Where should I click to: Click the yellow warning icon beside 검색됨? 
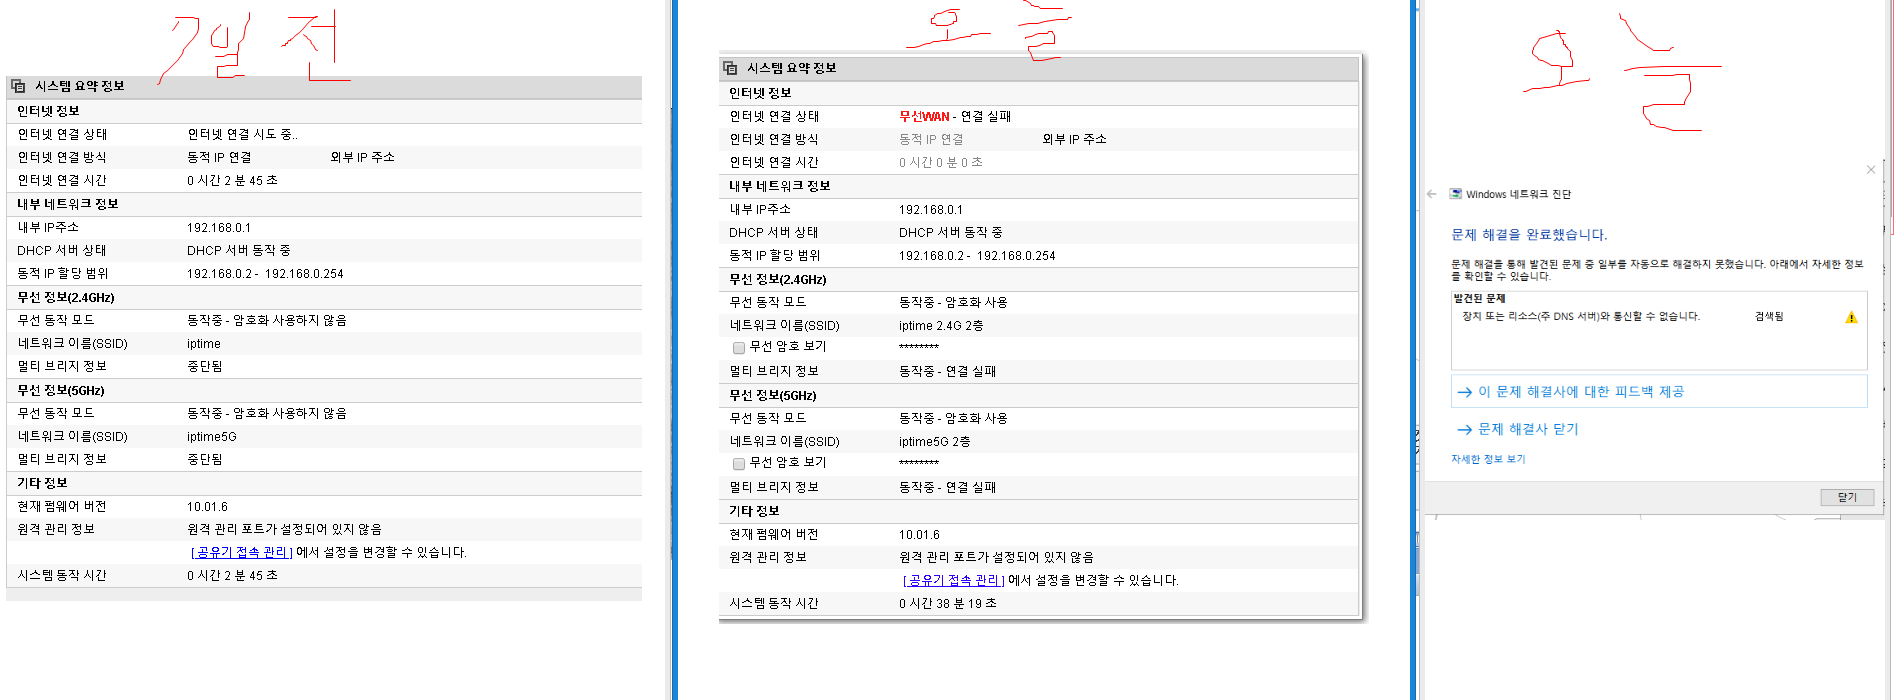click(x=1851, y=317)
